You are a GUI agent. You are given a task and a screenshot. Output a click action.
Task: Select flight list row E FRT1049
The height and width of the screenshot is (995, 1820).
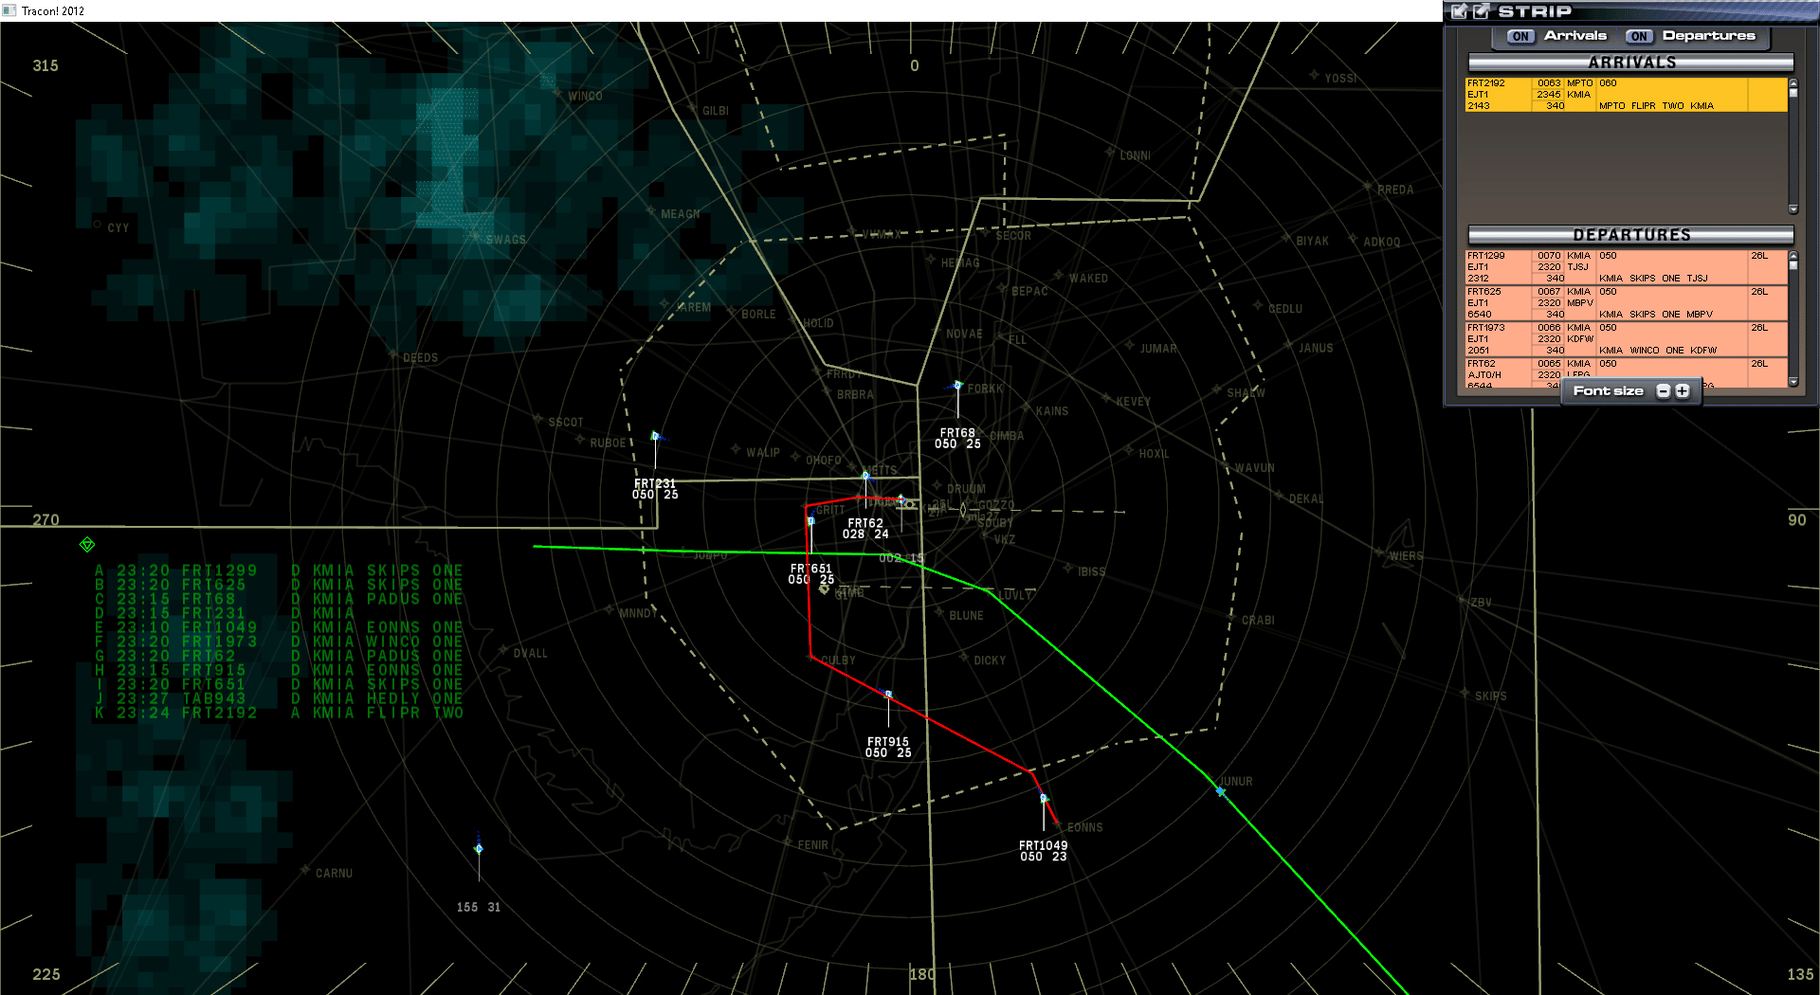279,627
